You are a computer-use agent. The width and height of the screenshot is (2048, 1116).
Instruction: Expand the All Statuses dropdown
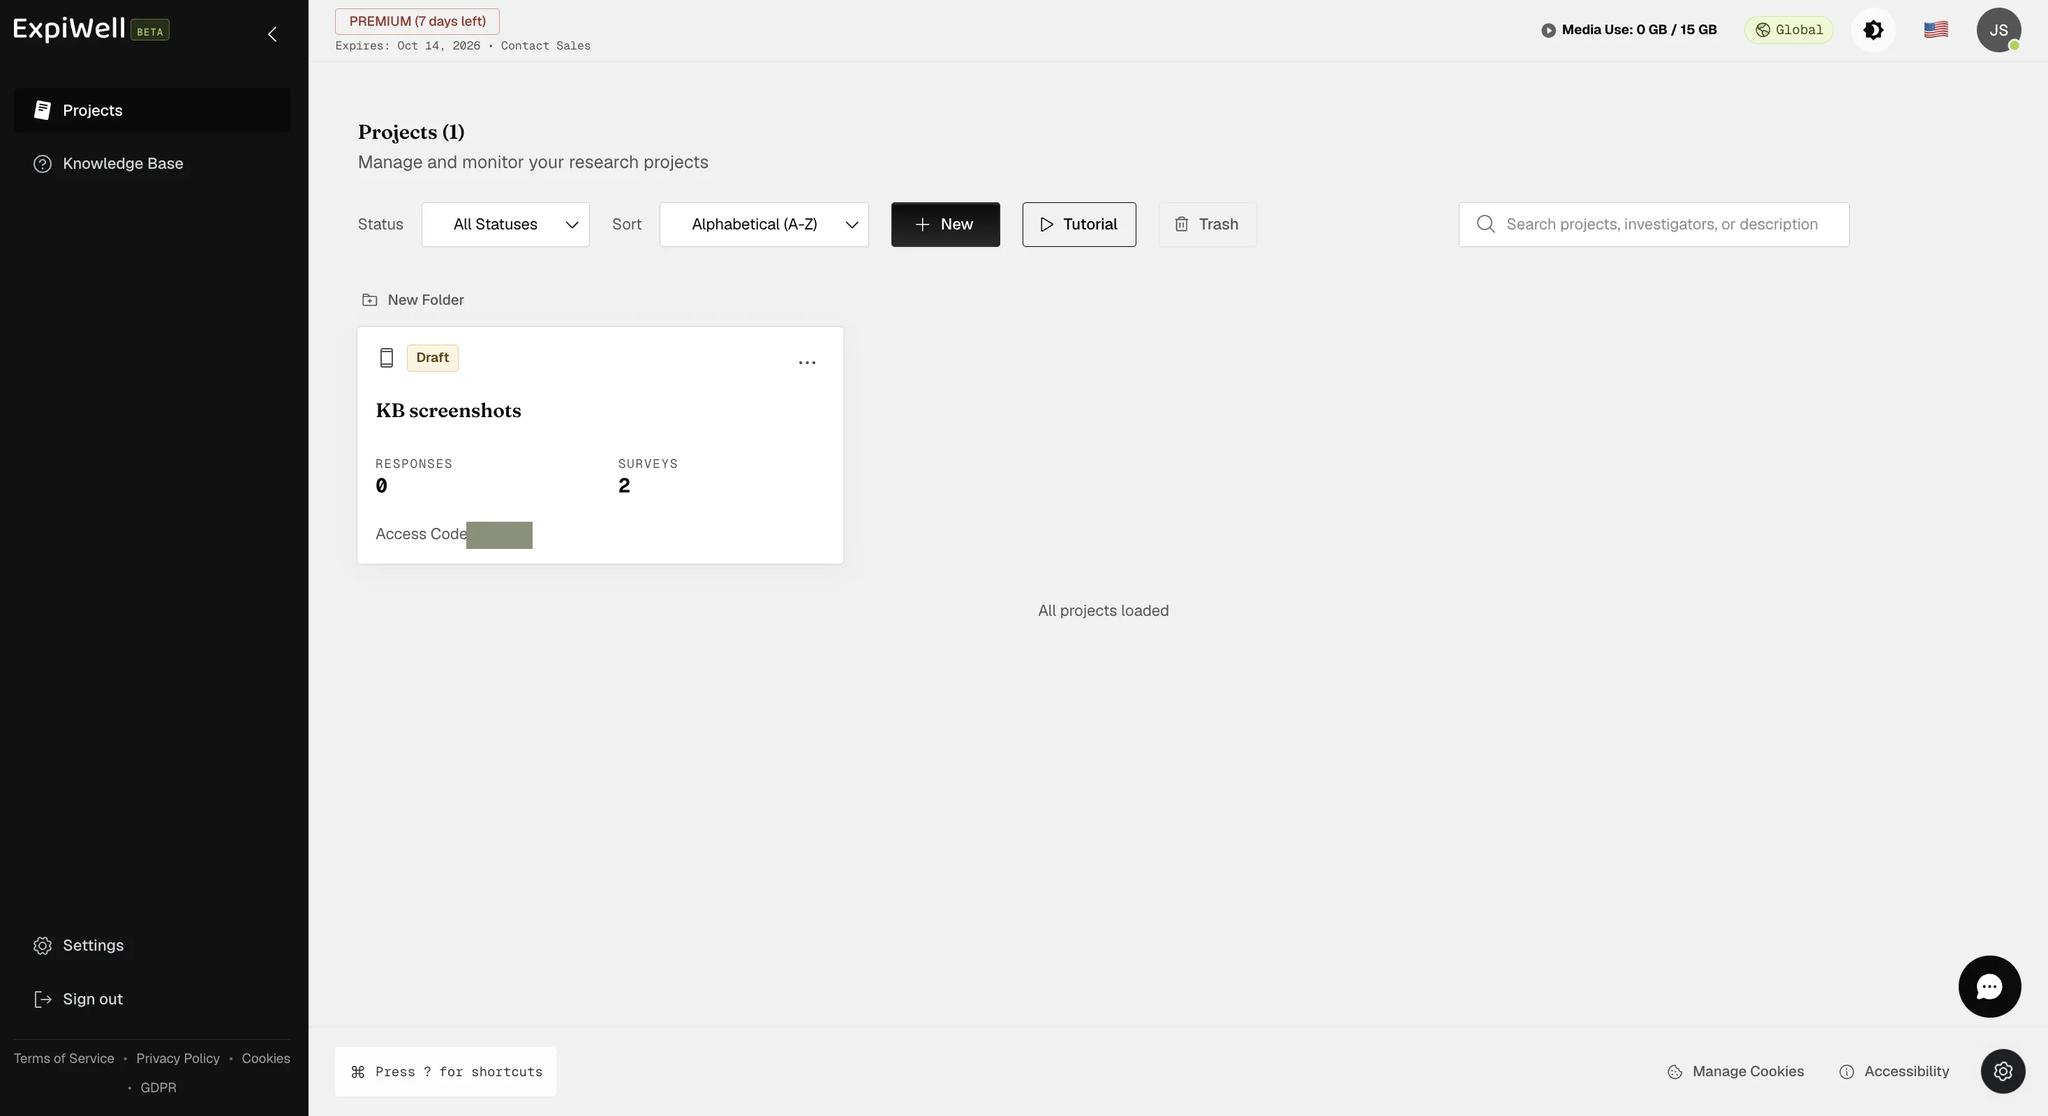point(505,224)
